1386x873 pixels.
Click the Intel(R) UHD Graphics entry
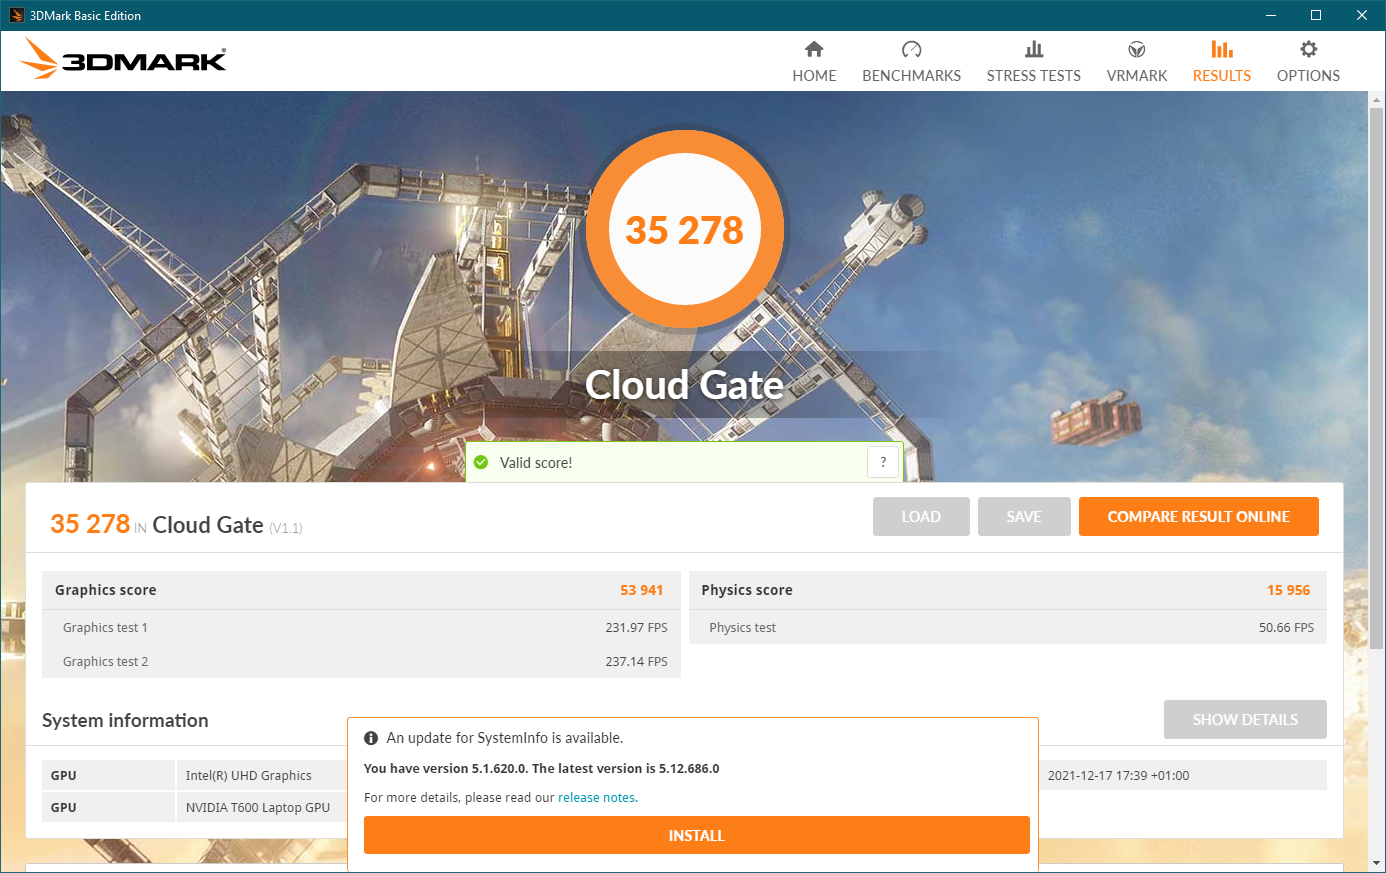pyautogui.click(x=249, y=775)
